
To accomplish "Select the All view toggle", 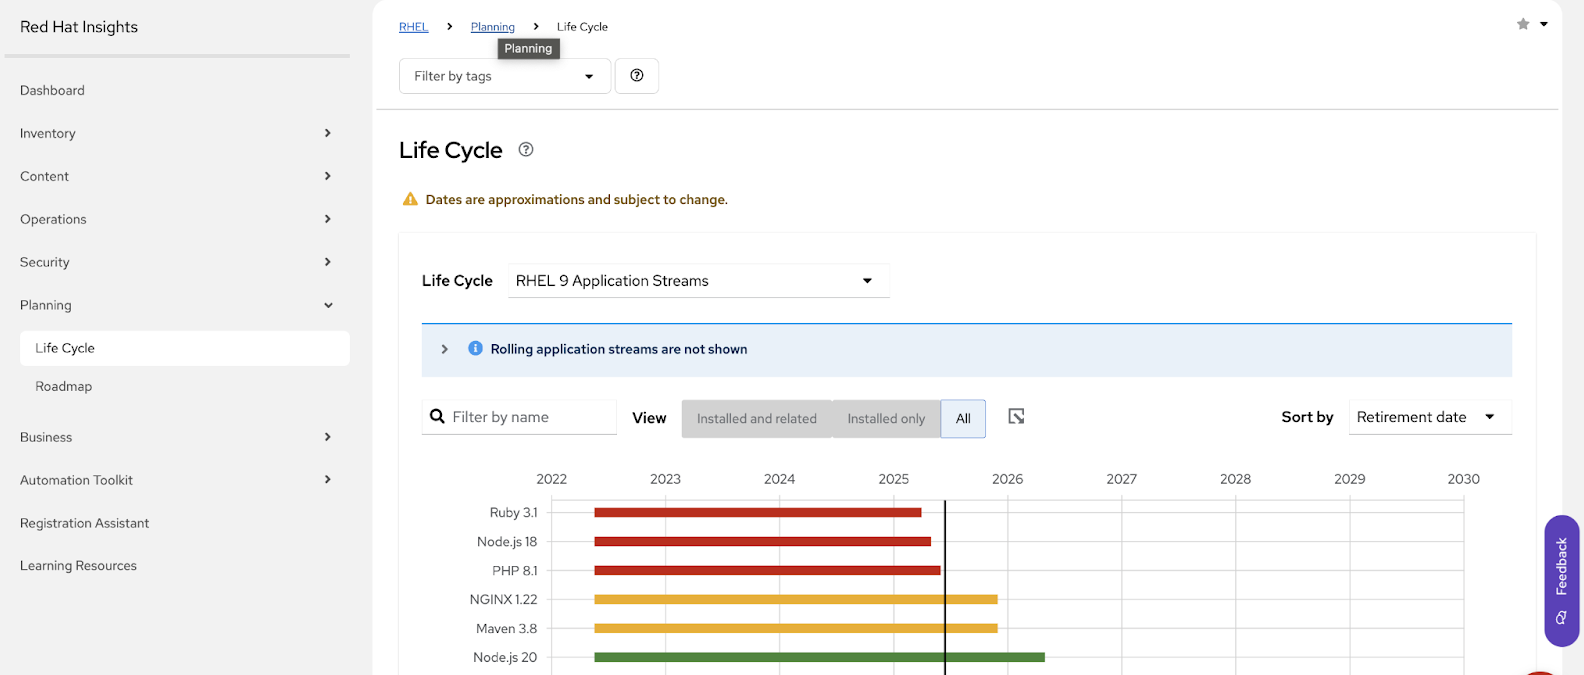I will 963,419.
